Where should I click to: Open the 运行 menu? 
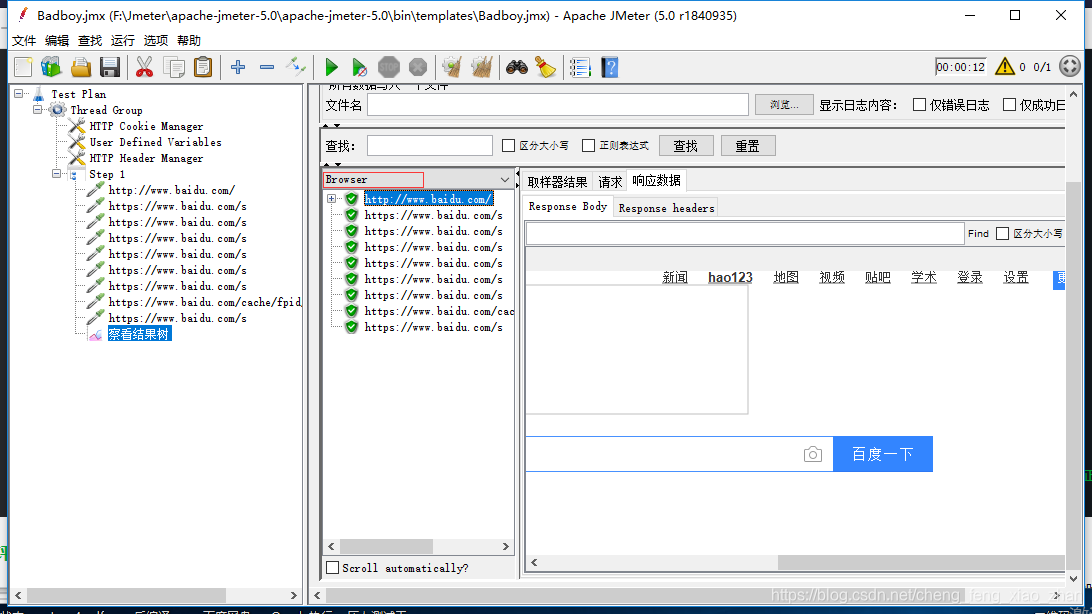[x=123, y=40]
